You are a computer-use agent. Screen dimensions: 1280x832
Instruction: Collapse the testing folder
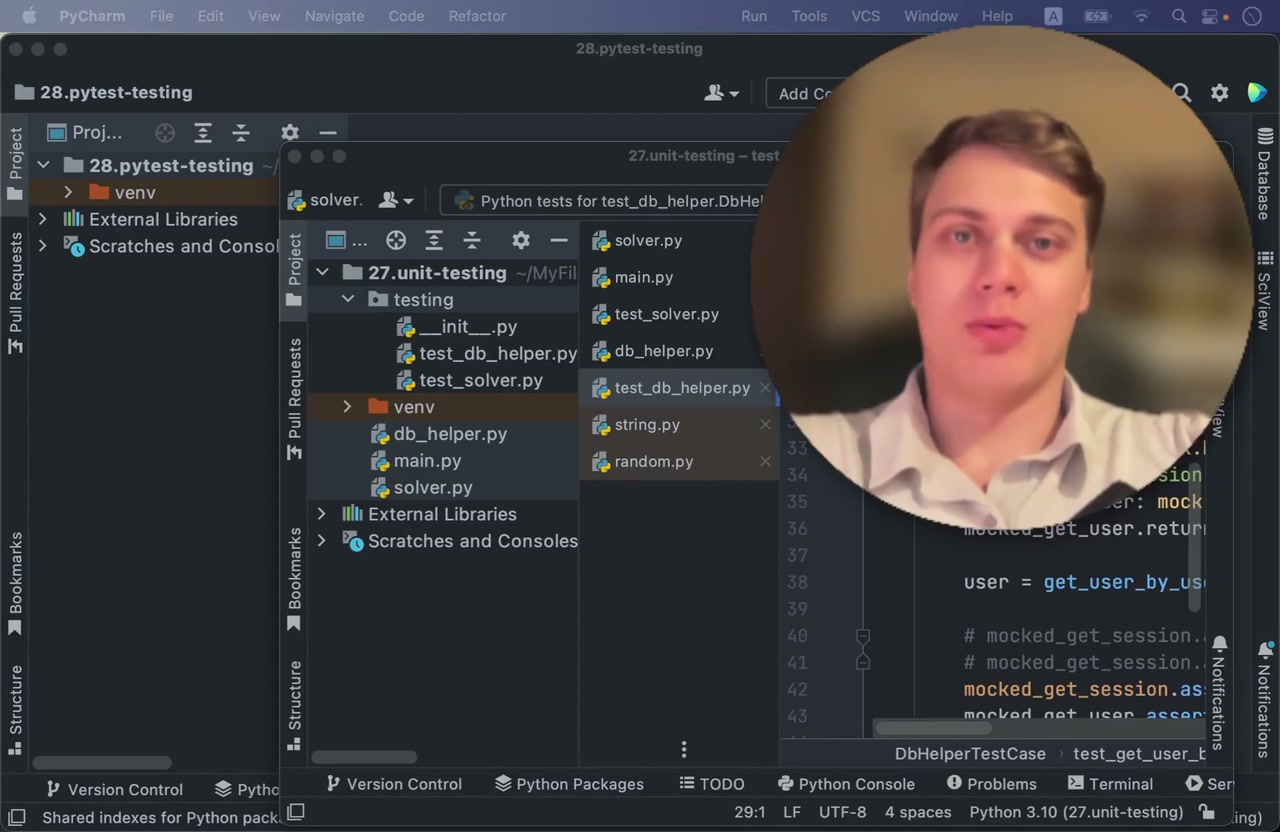[x=348, y=299]
